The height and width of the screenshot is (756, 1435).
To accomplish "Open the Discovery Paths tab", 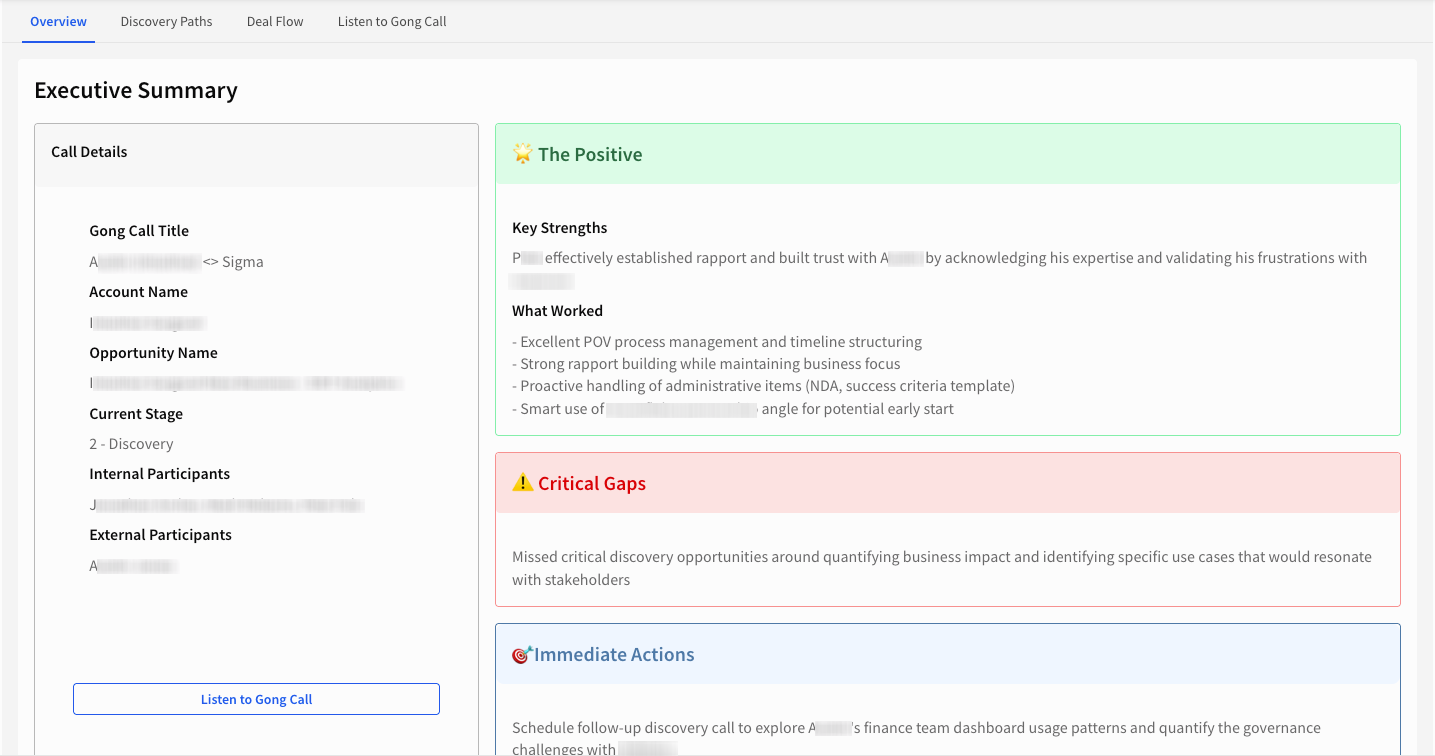I will tap(166, 21).
